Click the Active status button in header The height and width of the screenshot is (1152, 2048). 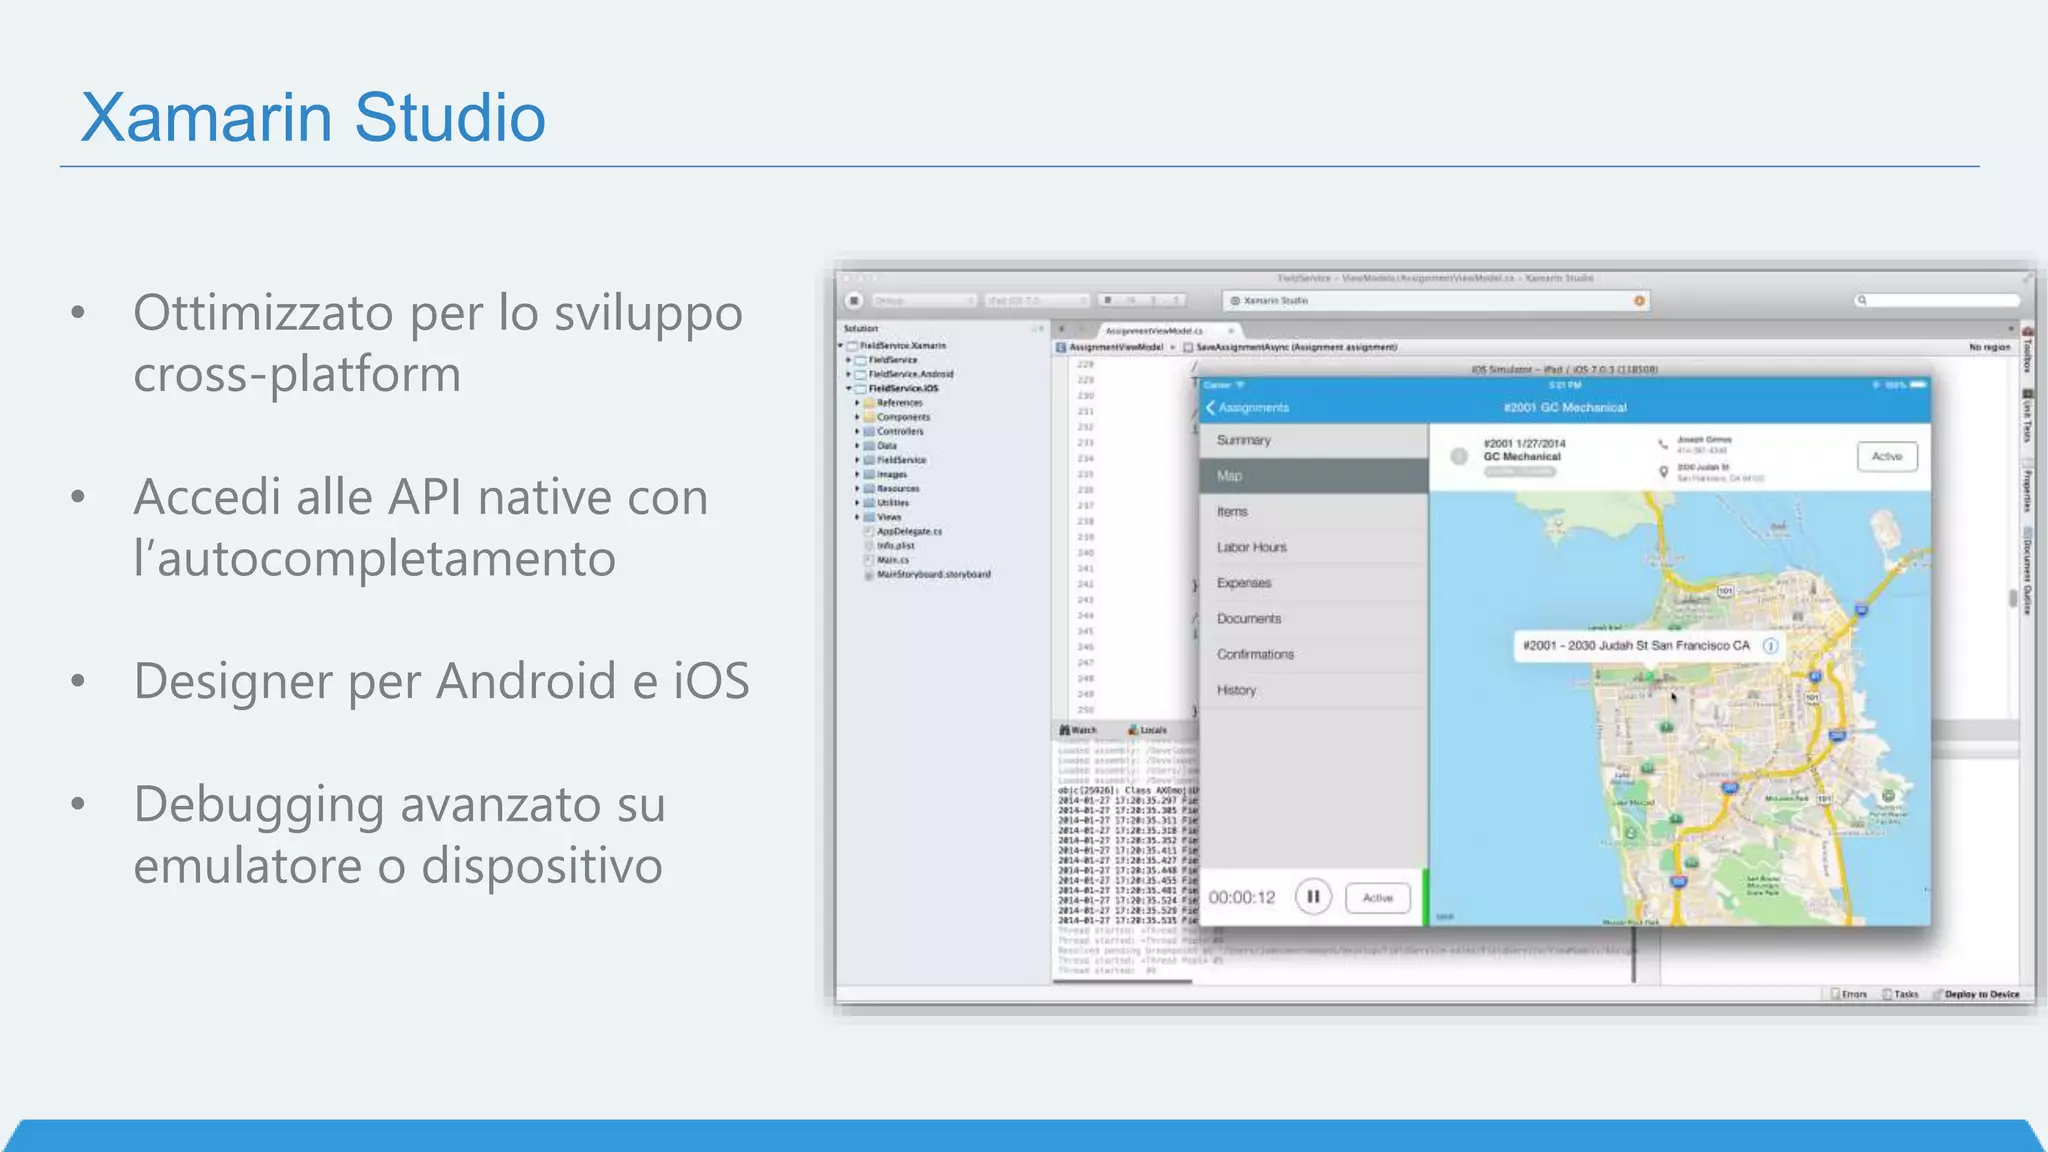[1887, 456]
